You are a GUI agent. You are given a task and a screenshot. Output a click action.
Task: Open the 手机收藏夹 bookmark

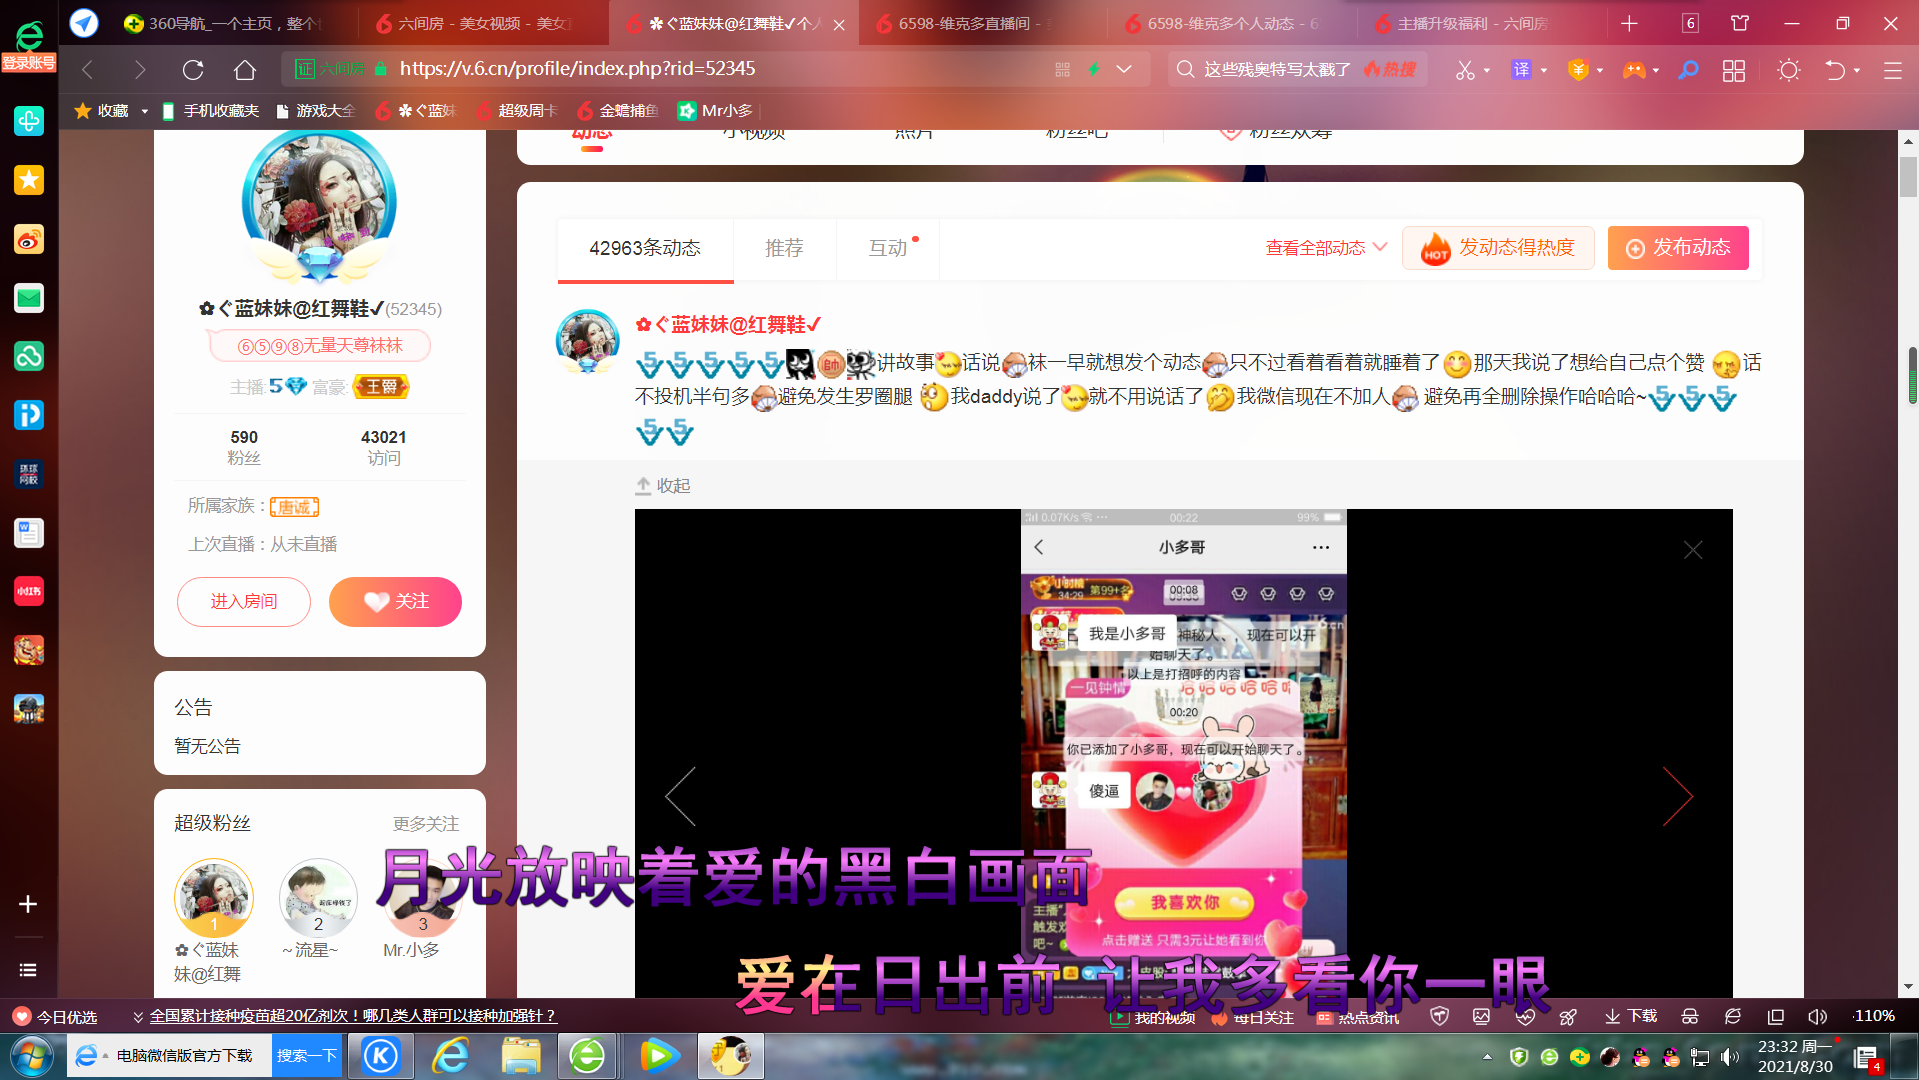(x=210, y=111)
